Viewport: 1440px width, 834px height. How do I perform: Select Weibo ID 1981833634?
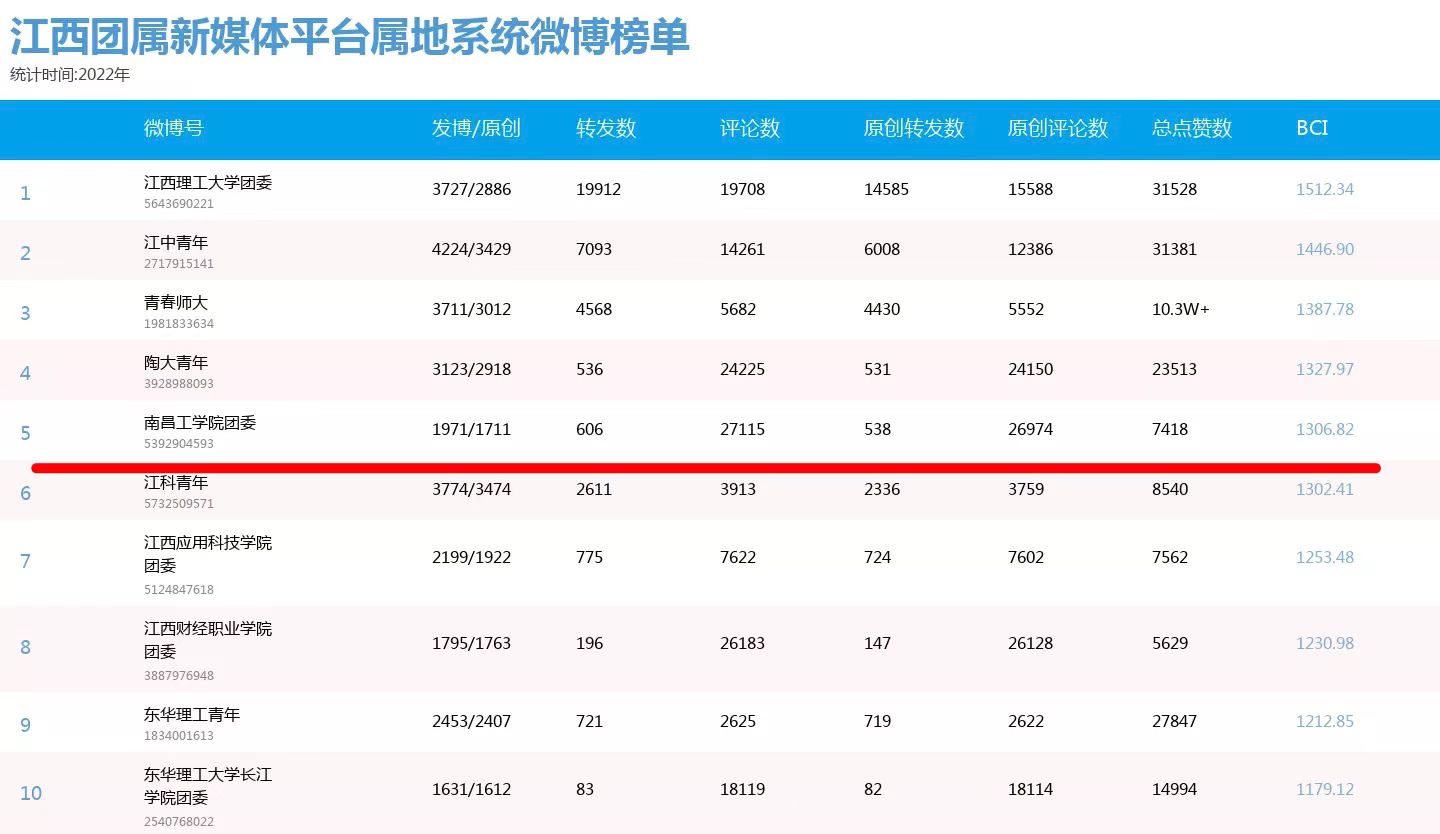tap(179, 324)
